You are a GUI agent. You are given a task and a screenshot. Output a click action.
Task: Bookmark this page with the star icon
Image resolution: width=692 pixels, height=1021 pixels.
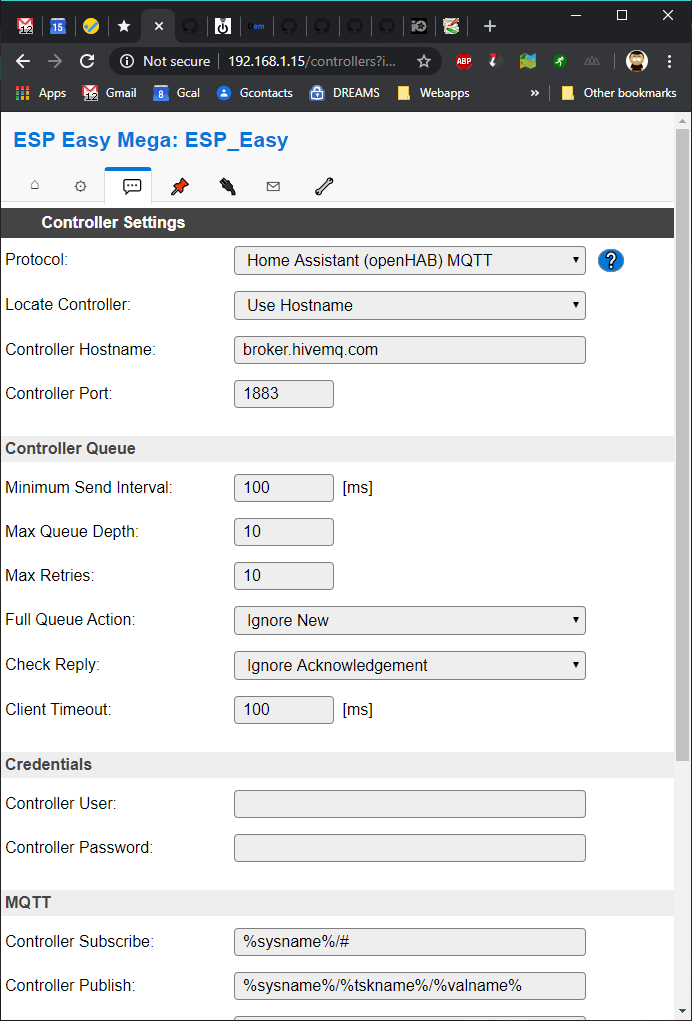click(x=424, y=61)
